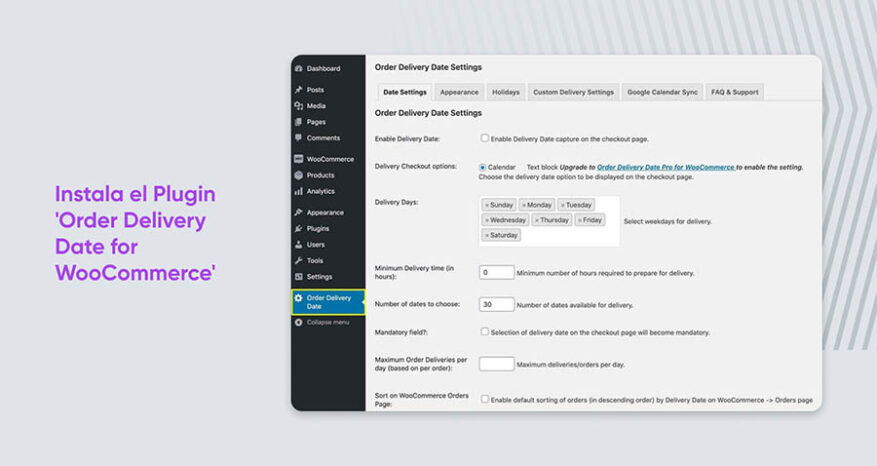The width and height of the screenshot is (877, 466).
Task: Enable default sorting by Delivery Date checkbox
Action: tap(485, 399)
